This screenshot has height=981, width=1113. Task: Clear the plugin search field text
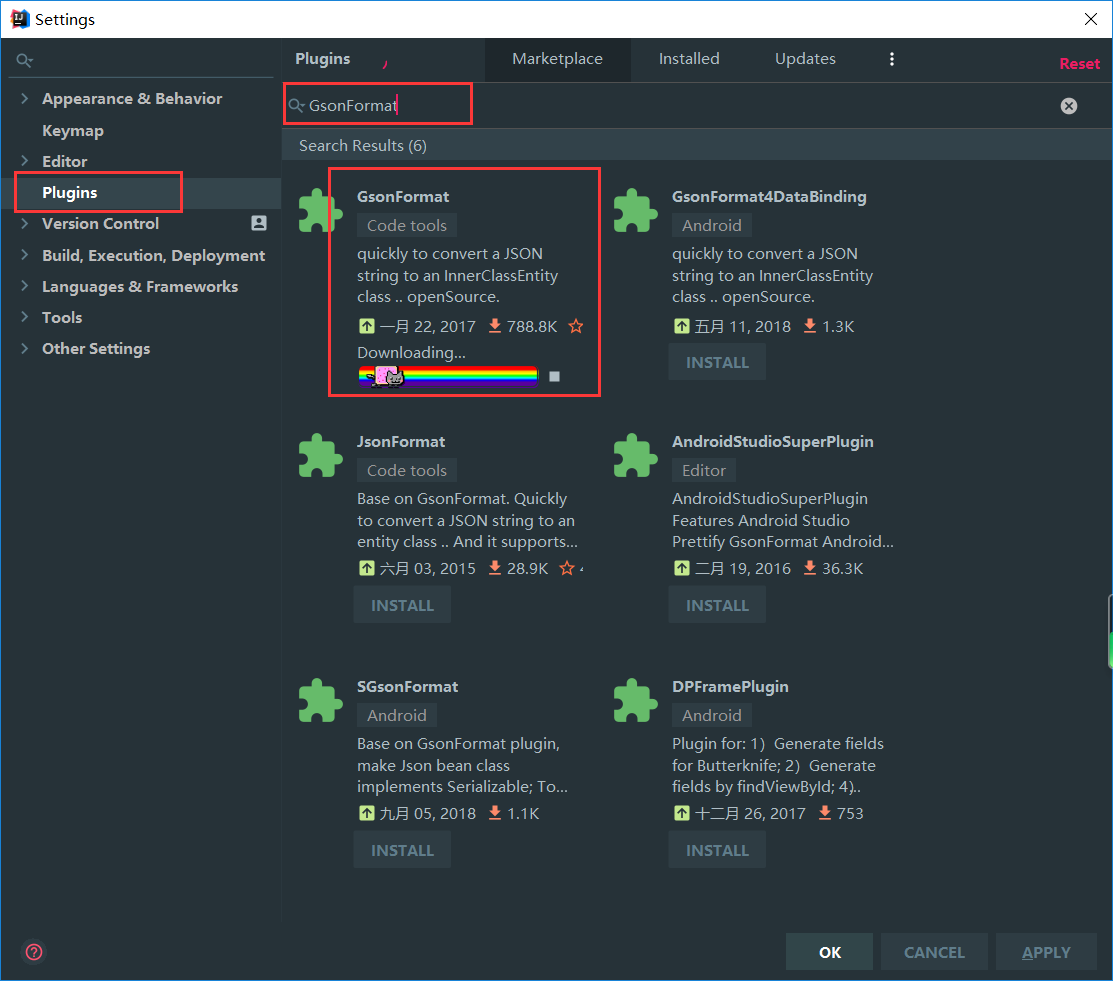point(1069,105)
